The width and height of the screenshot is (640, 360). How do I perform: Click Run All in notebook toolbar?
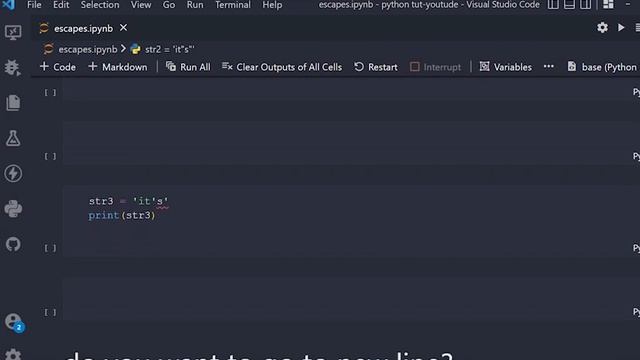click(x=188, y=67)
